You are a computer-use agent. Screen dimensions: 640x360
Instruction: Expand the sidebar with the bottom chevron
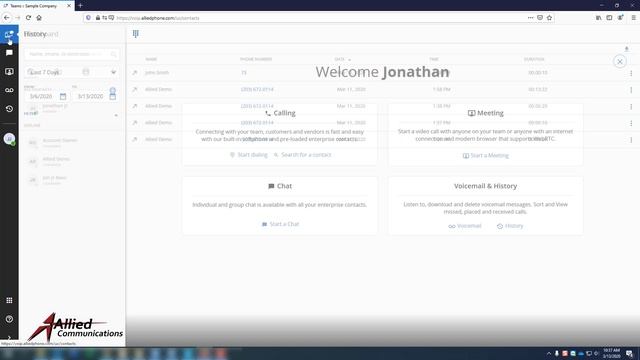coord(9,338)
